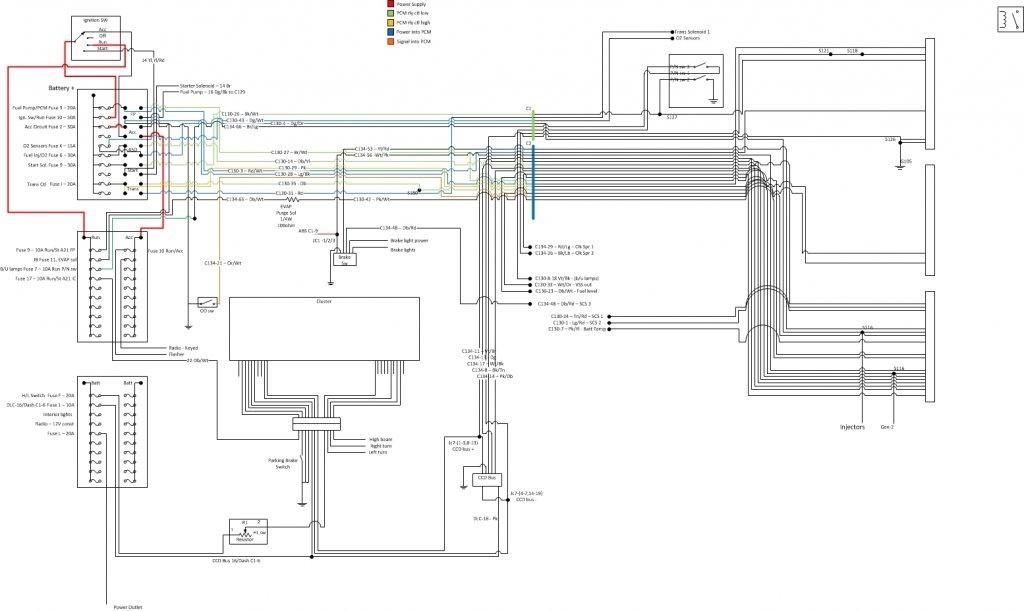
Task: Click the CCD Bus component box
Action: (x=486, y=479)
